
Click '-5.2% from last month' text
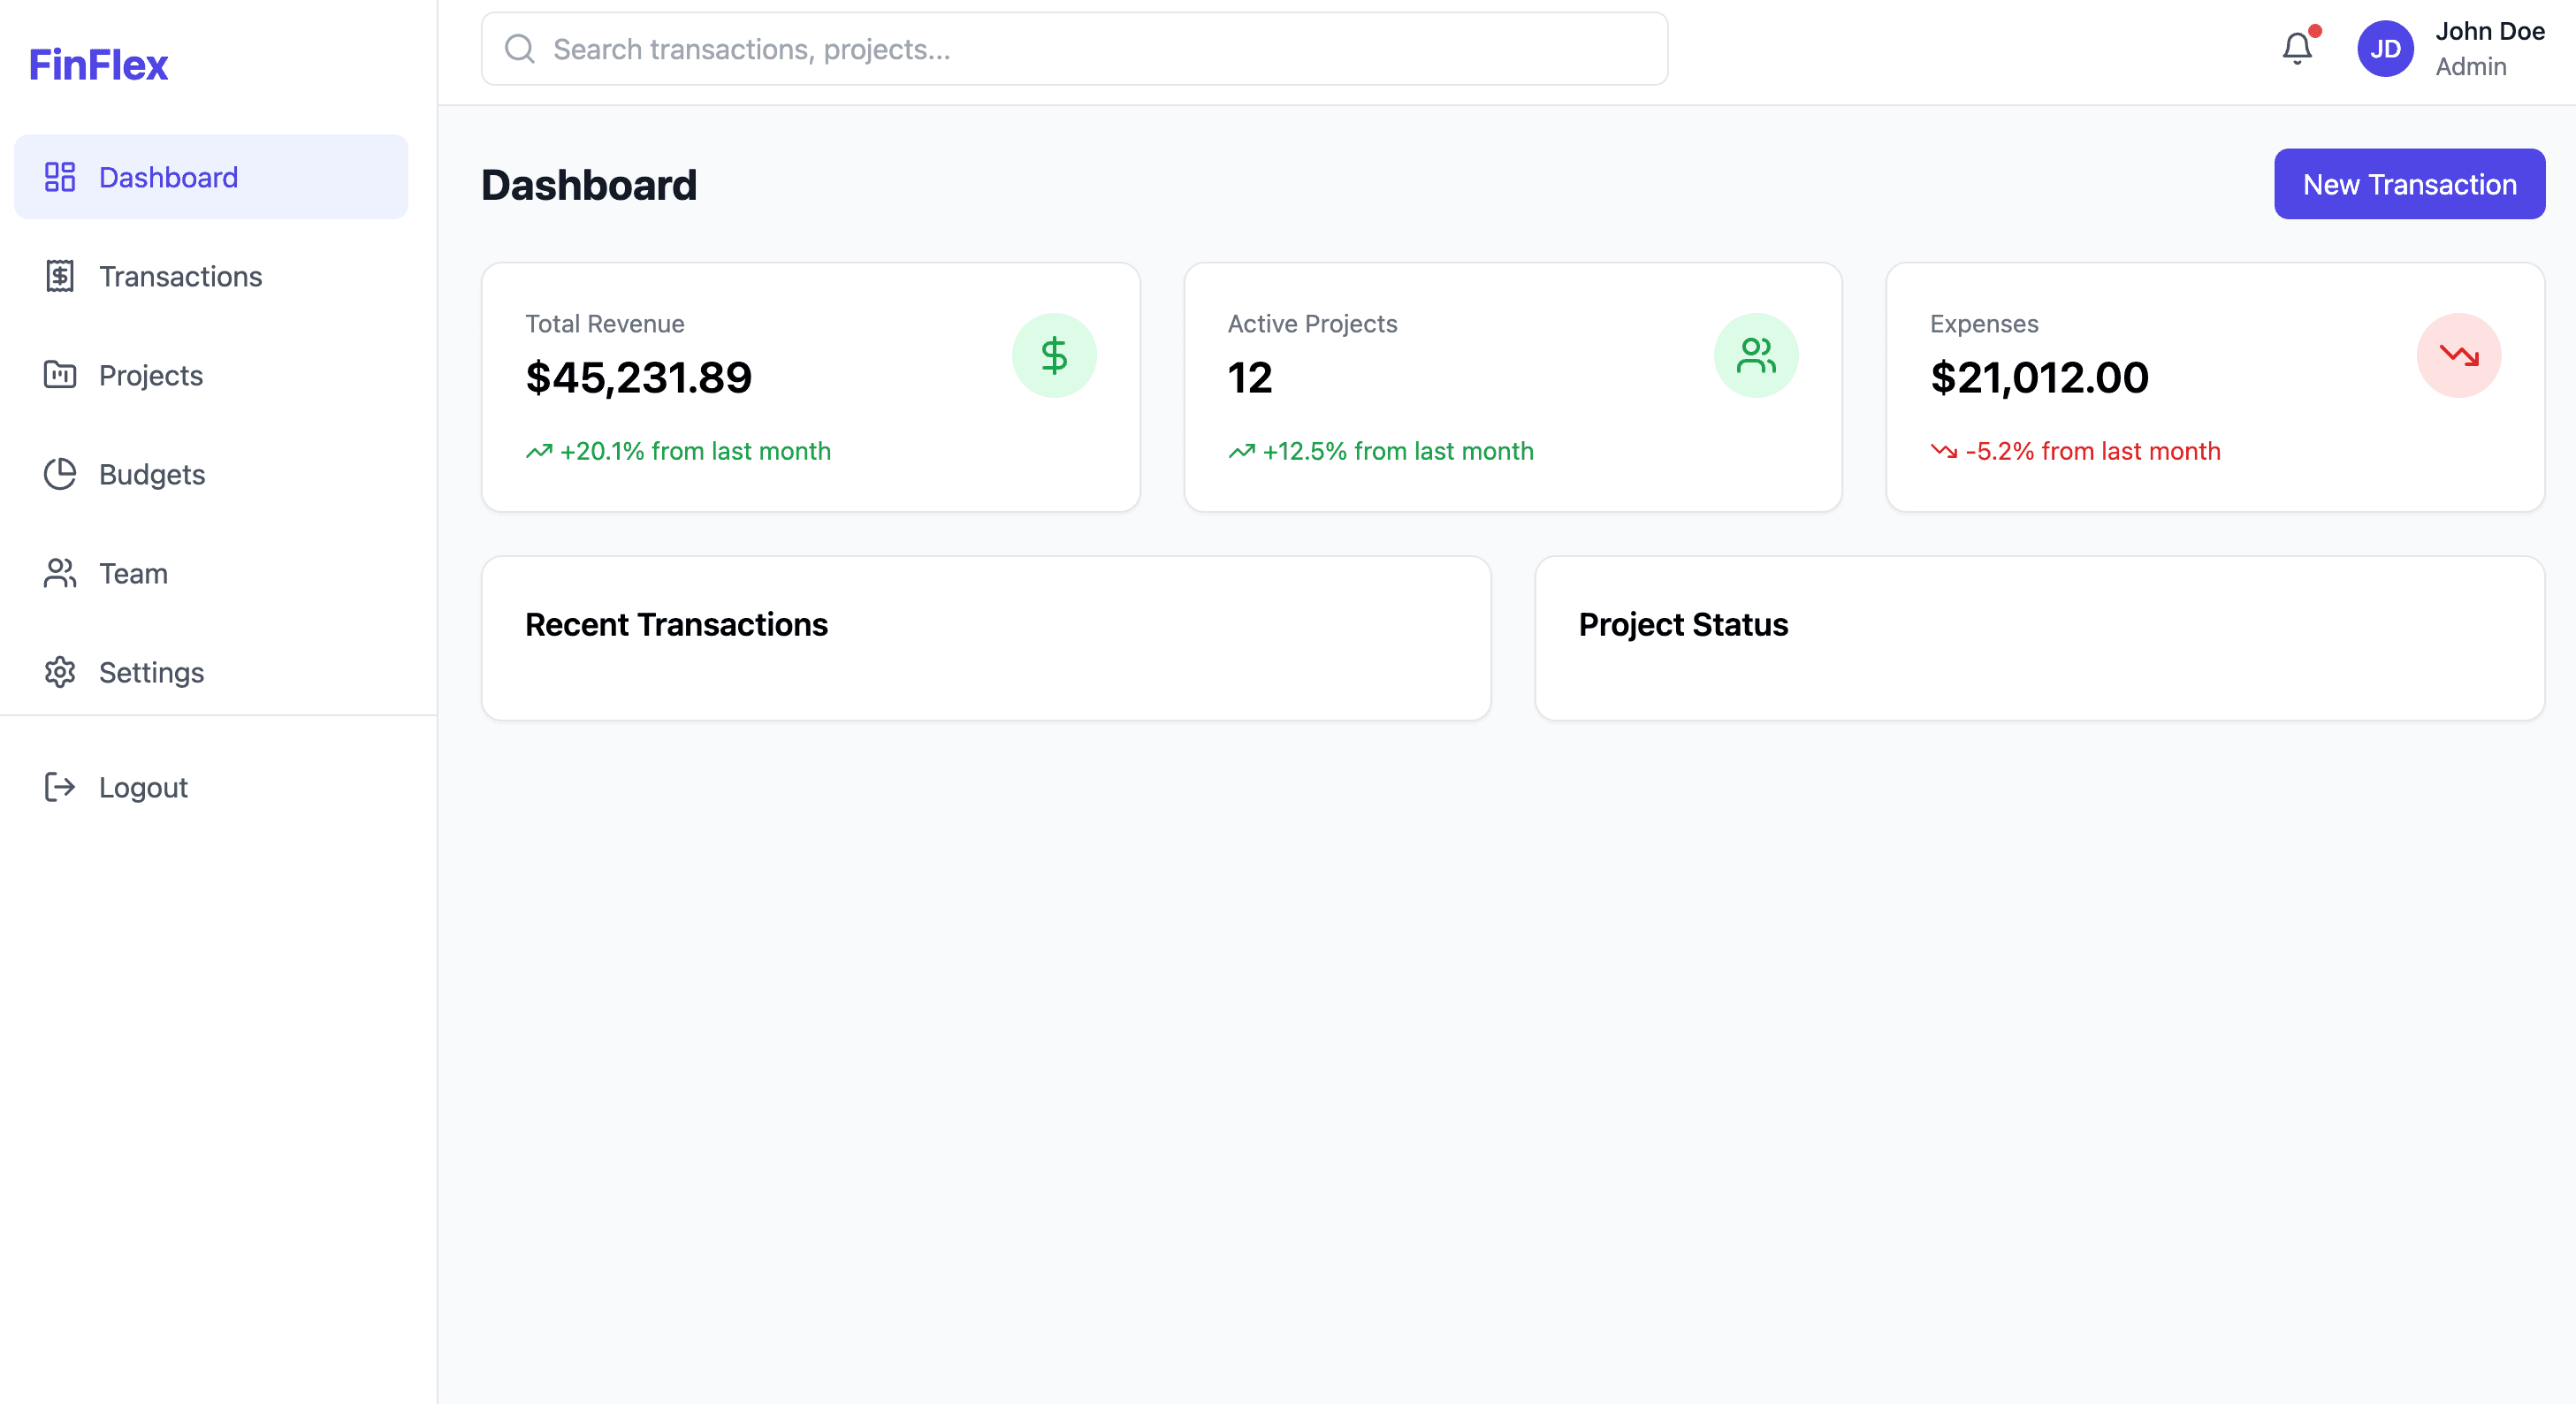[2093, 451]
